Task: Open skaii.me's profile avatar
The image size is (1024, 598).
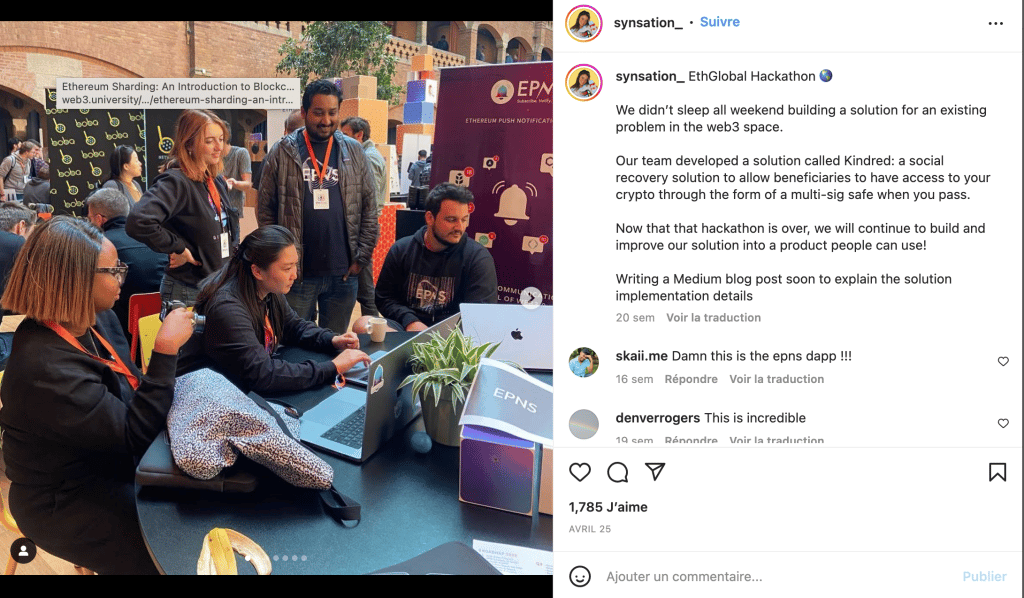Action: pyautogui.click(x=583, y=362)
